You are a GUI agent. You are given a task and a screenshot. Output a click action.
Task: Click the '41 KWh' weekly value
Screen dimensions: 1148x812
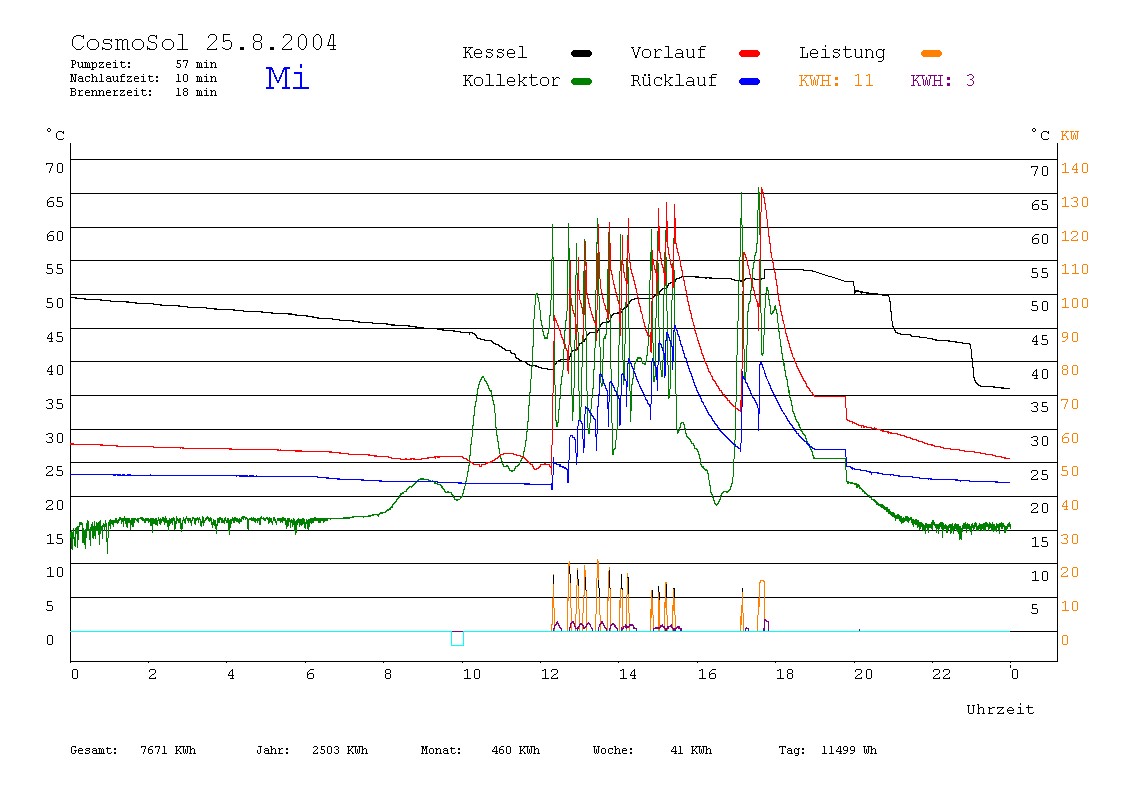click(691, 750)
